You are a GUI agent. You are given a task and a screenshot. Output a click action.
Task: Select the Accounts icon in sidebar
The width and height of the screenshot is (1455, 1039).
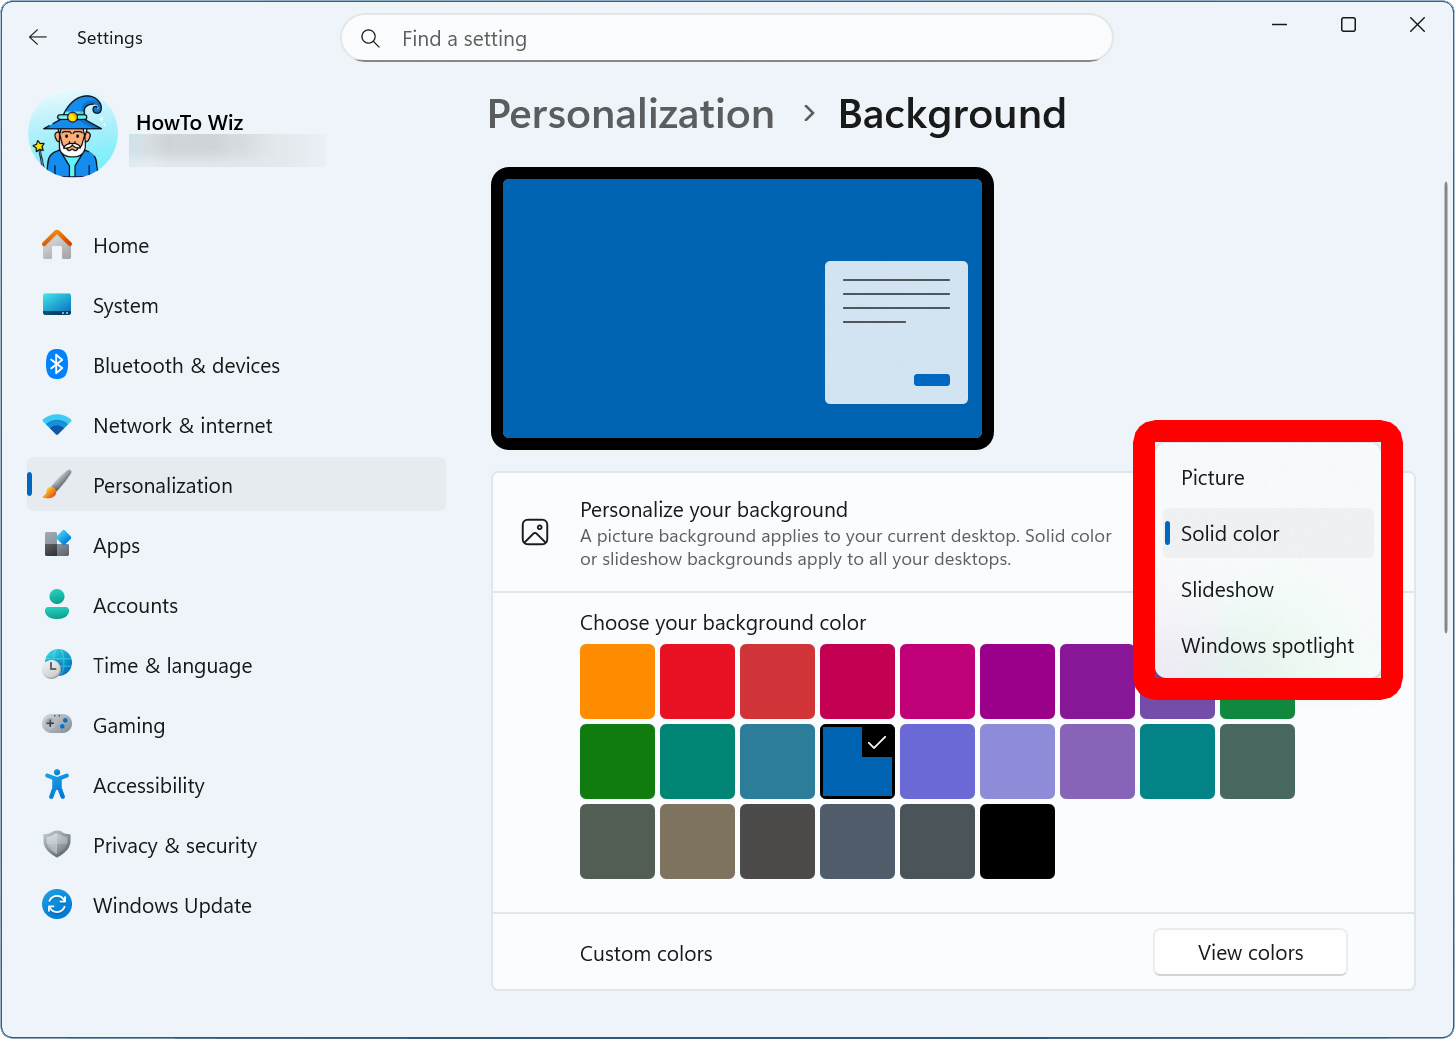[57, 605]
